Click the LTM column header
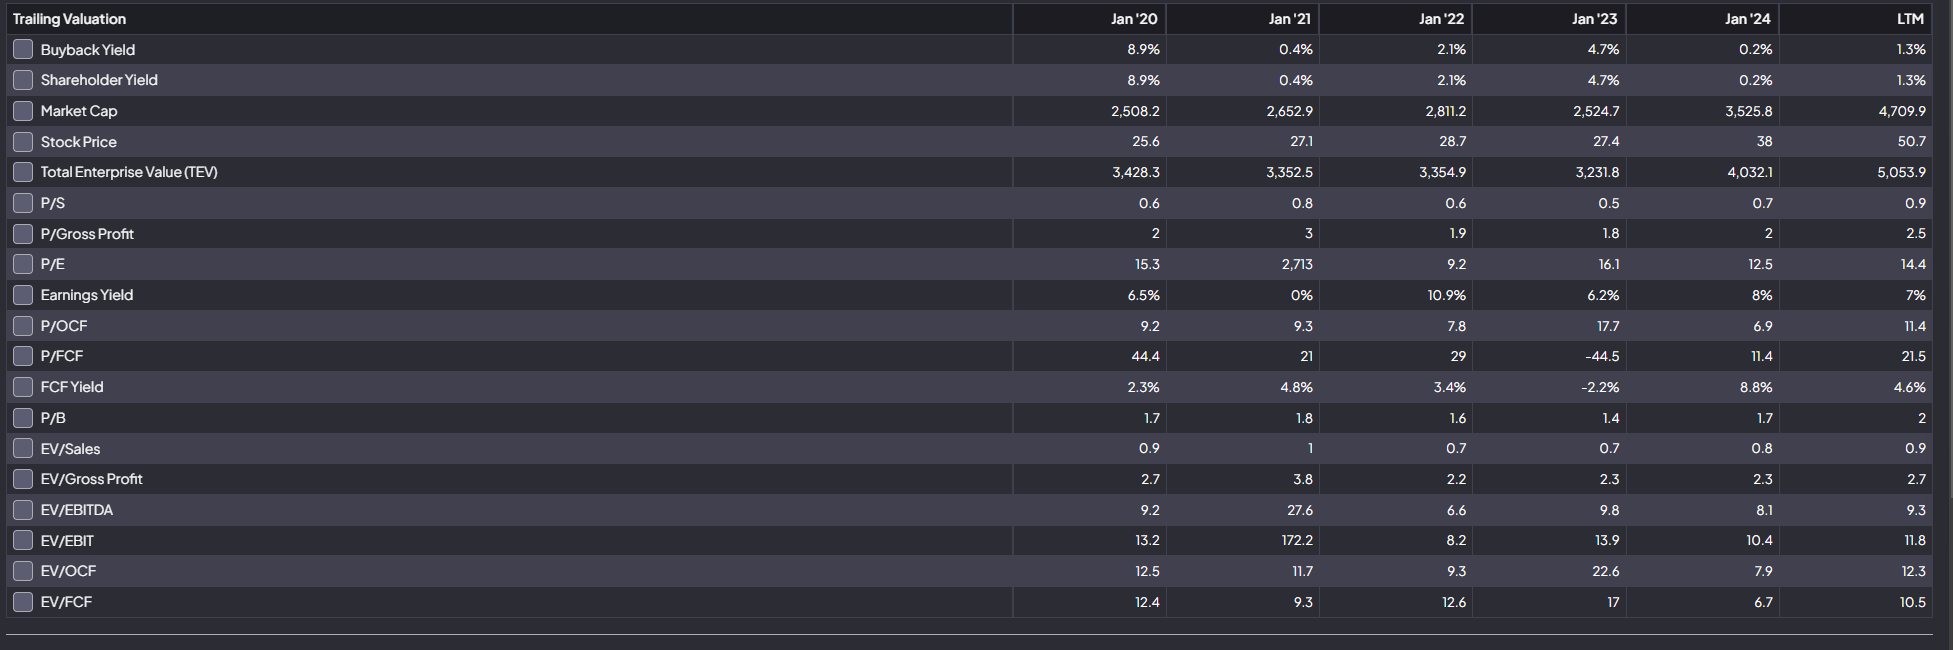This screenshot has height=650, width=1953. pyautogui.click(x=1910, y=19)
